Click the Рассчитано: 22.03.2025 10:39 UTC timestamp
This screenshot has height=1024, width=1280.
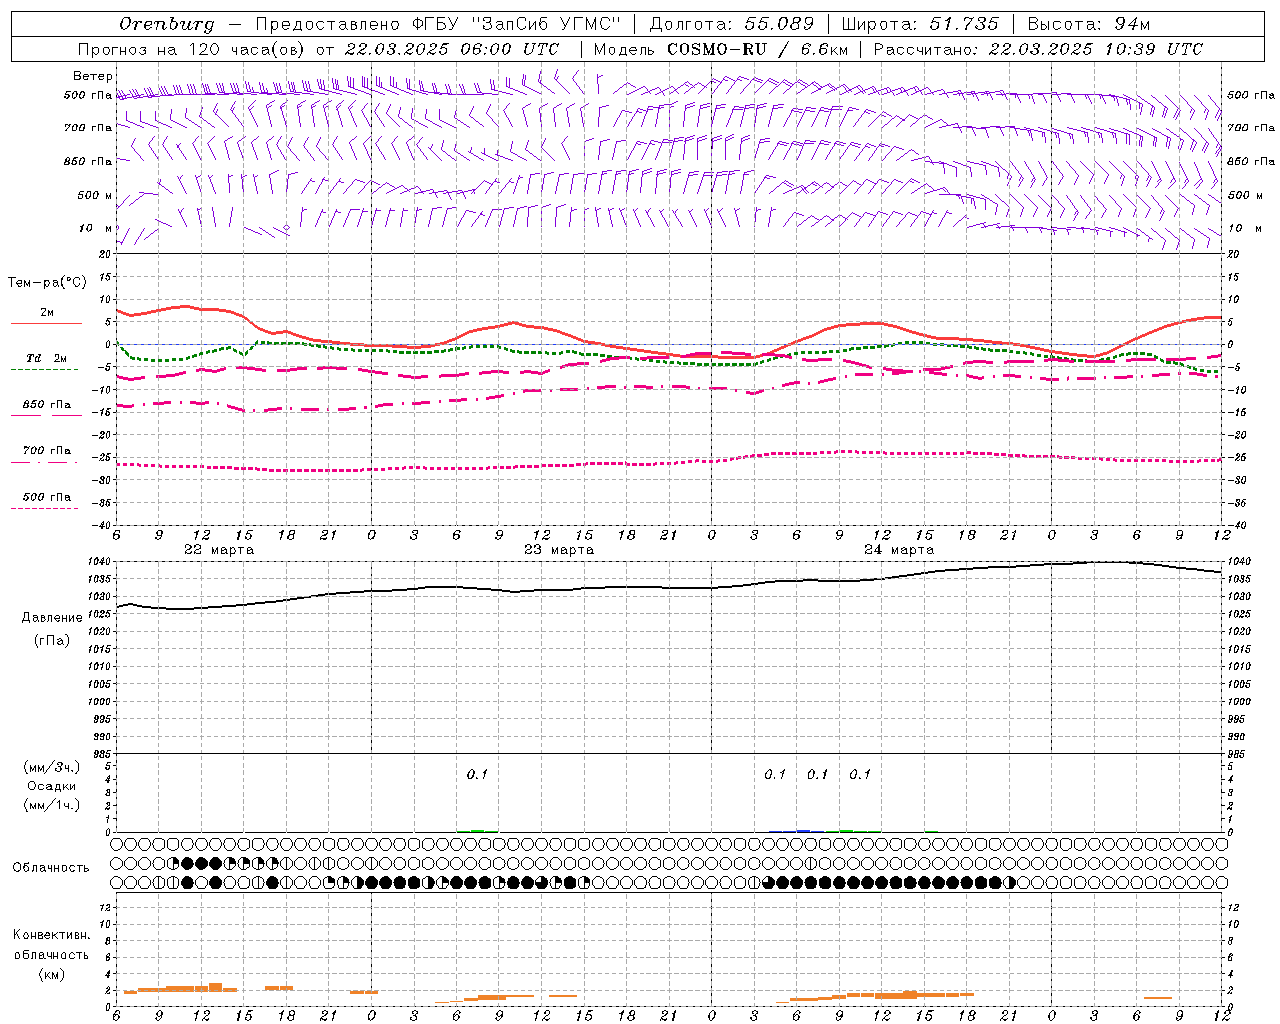pos(1038,49)
